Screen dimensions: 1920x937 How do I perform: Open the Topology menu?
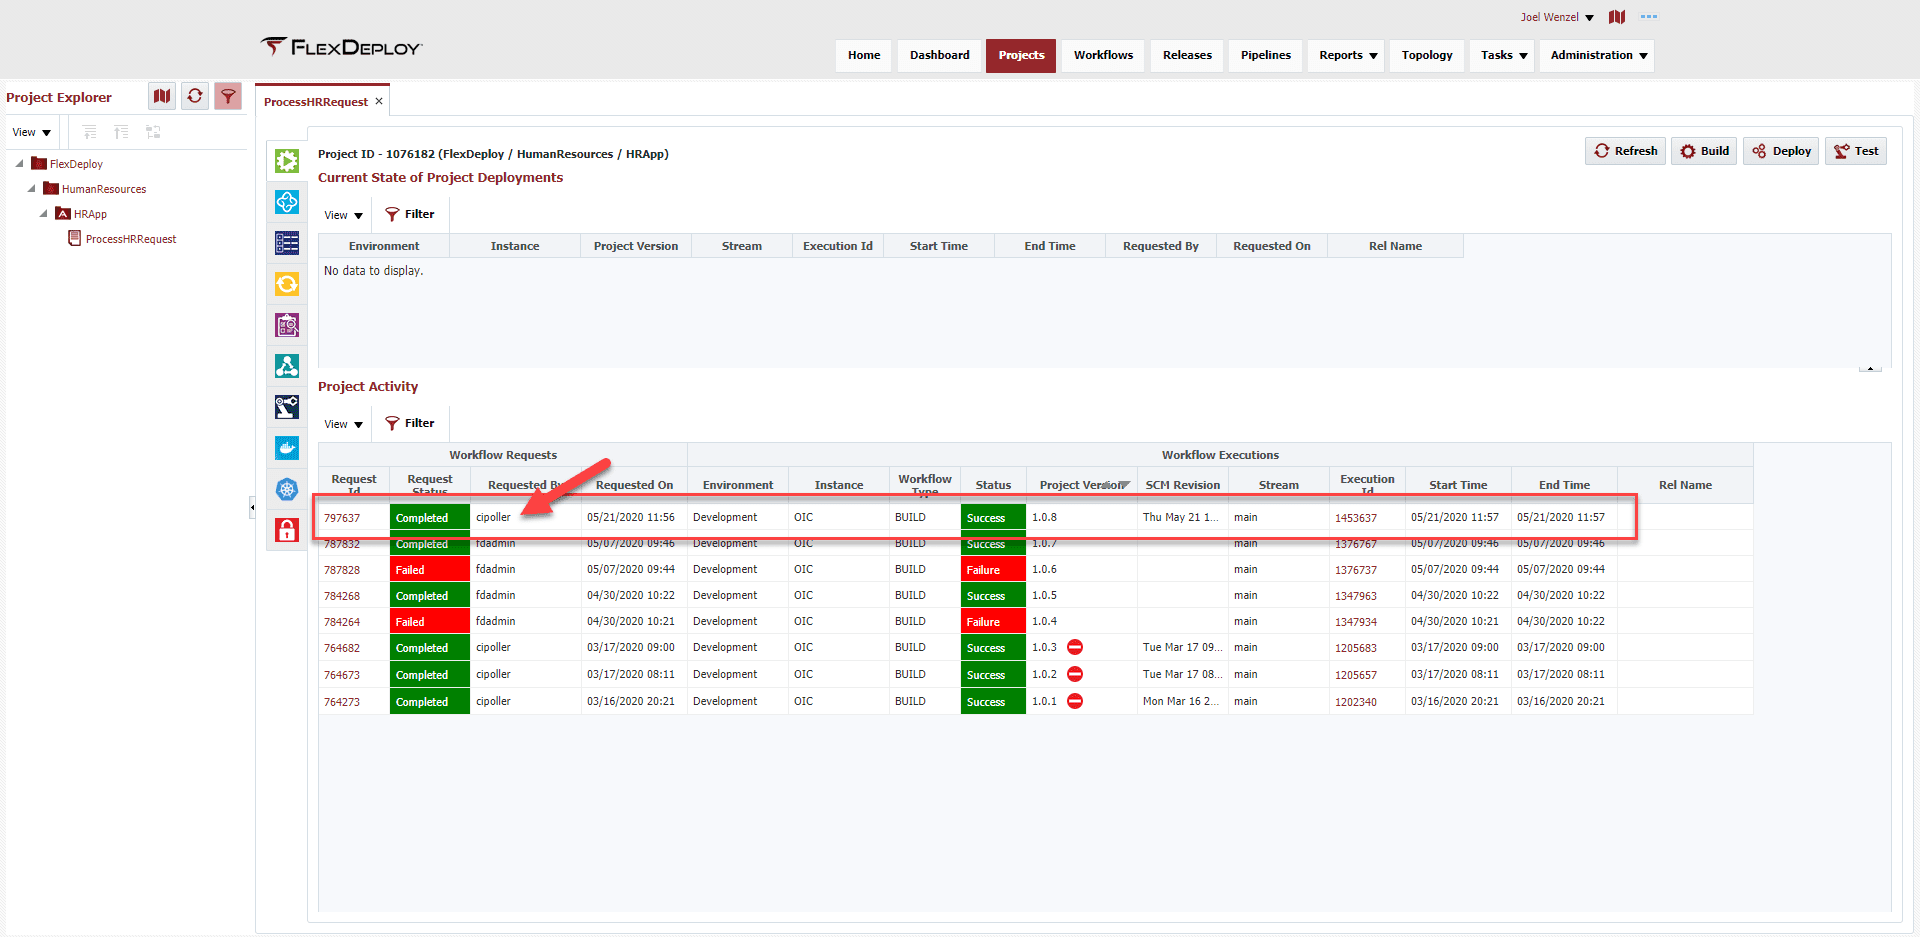(x=1427, y=55)
